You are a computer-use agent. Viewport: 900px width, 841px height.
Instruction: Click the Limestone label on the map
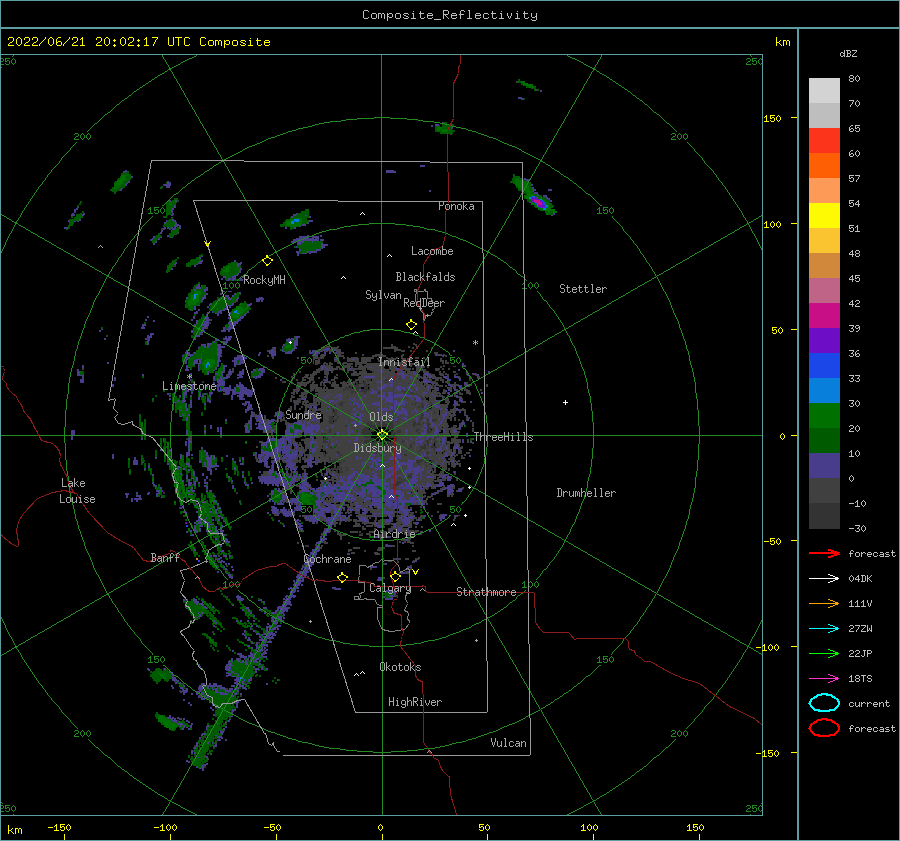[189, 386]
